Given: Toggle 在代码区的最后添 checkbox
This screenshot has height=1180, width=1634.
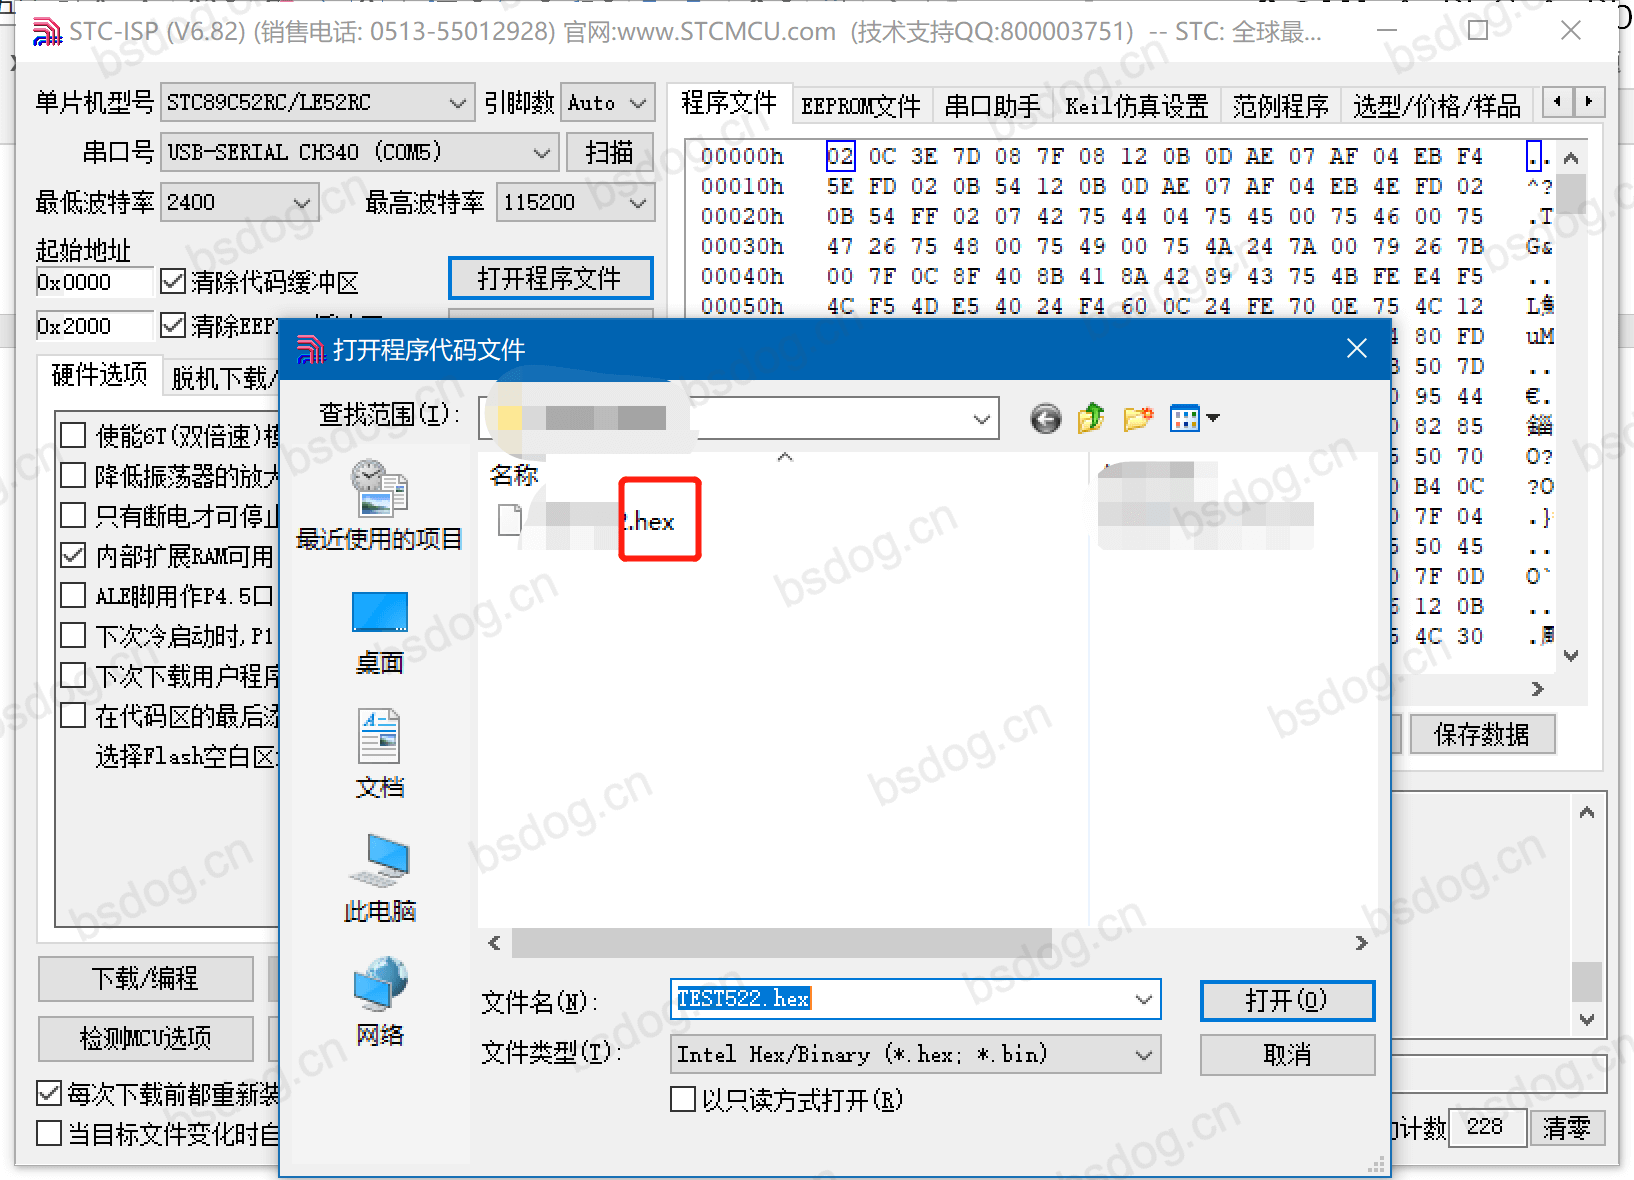Looking at the screenshot, I should (x=73, y=715).
